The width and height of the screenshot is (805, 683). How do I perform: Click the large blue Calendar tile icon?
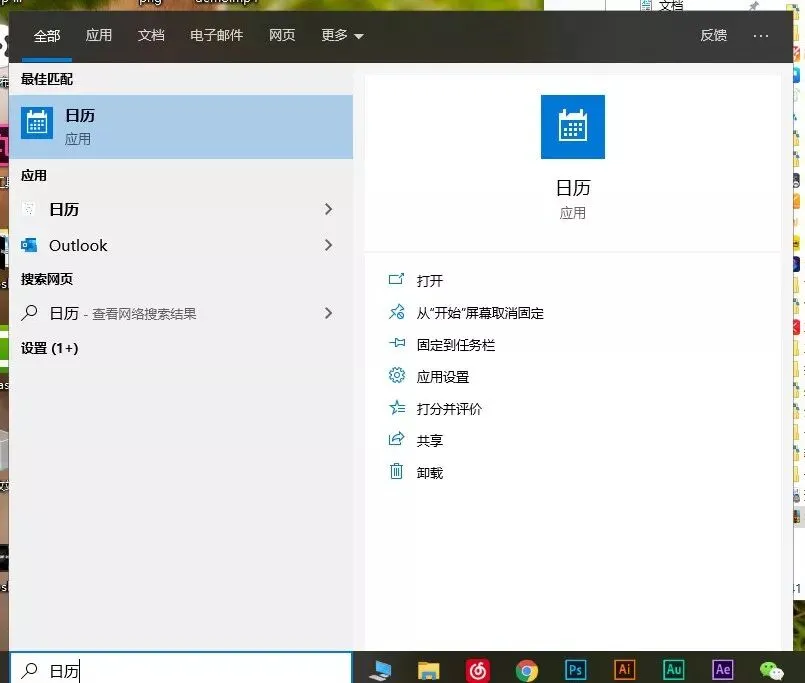[572, 126]
